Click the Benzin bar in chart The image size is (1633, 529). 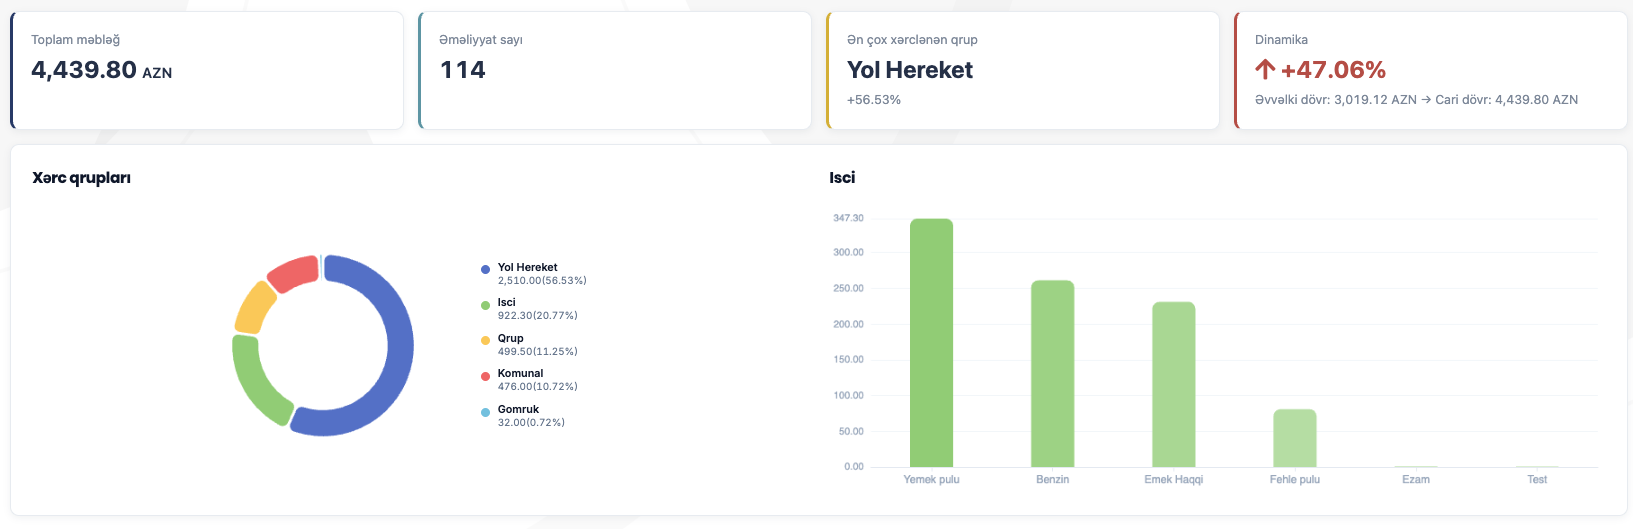(x=1052, y=373)
